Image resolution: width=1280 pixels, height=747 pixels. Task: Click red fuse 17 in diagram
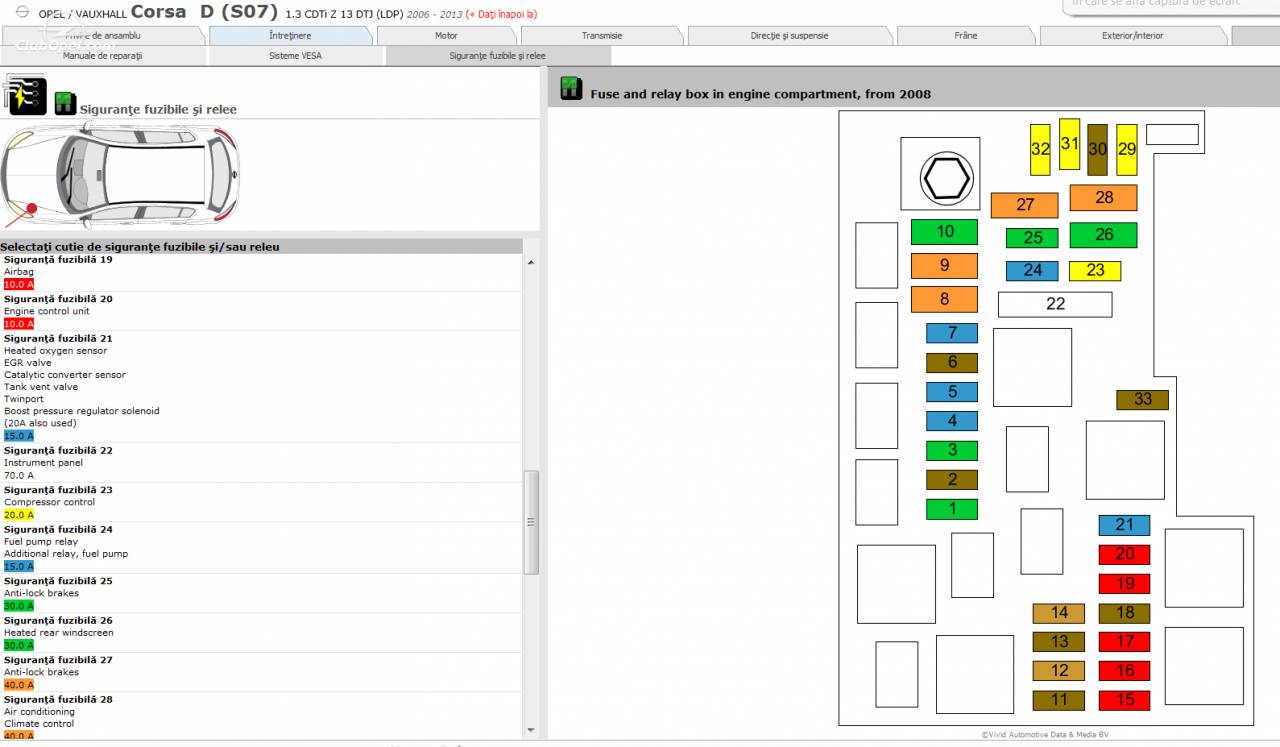tap(1124, 641)
